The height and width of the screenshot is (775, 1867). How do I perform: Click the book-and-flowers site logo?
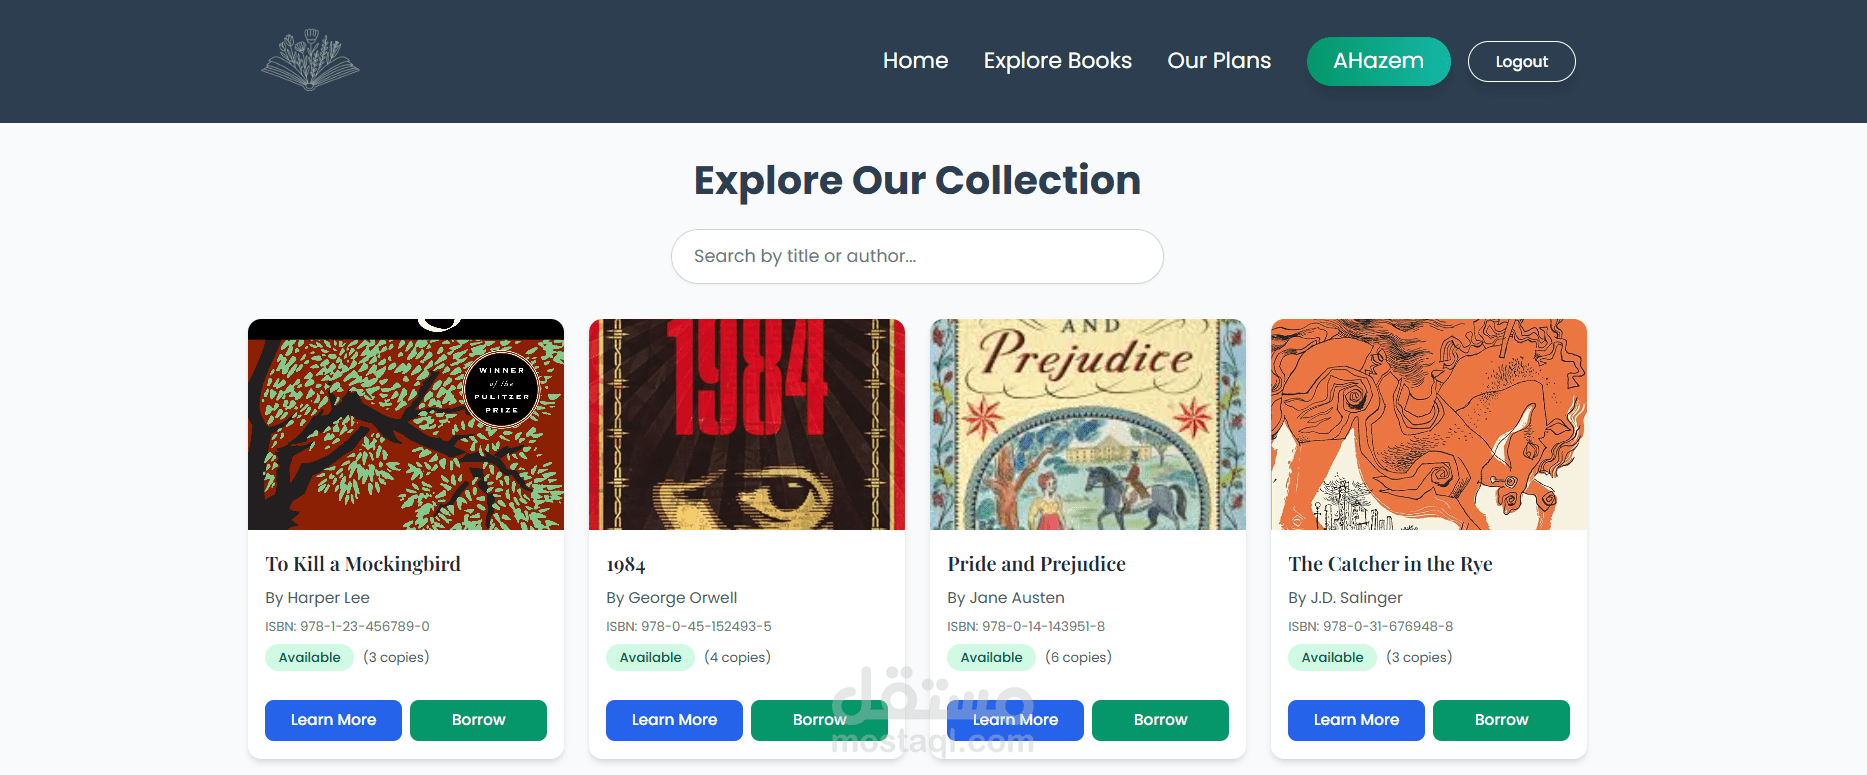(x=310, y=60)
